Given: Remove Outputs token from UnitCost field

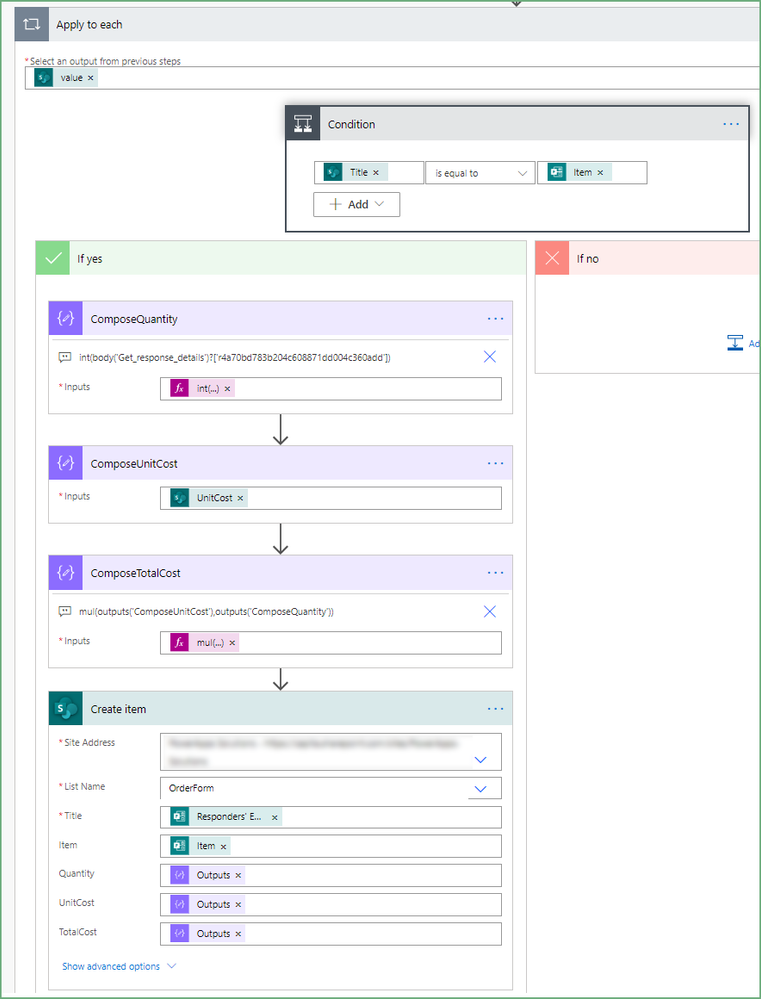Looking at the screenshot, I should [238, 905].
